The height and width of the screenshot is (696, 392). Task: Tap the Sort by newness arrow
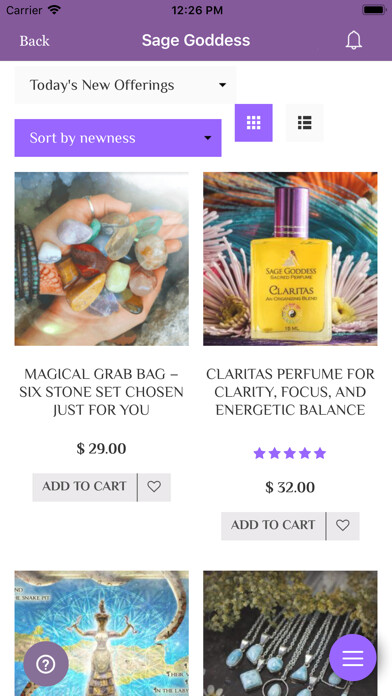point(207,138)
